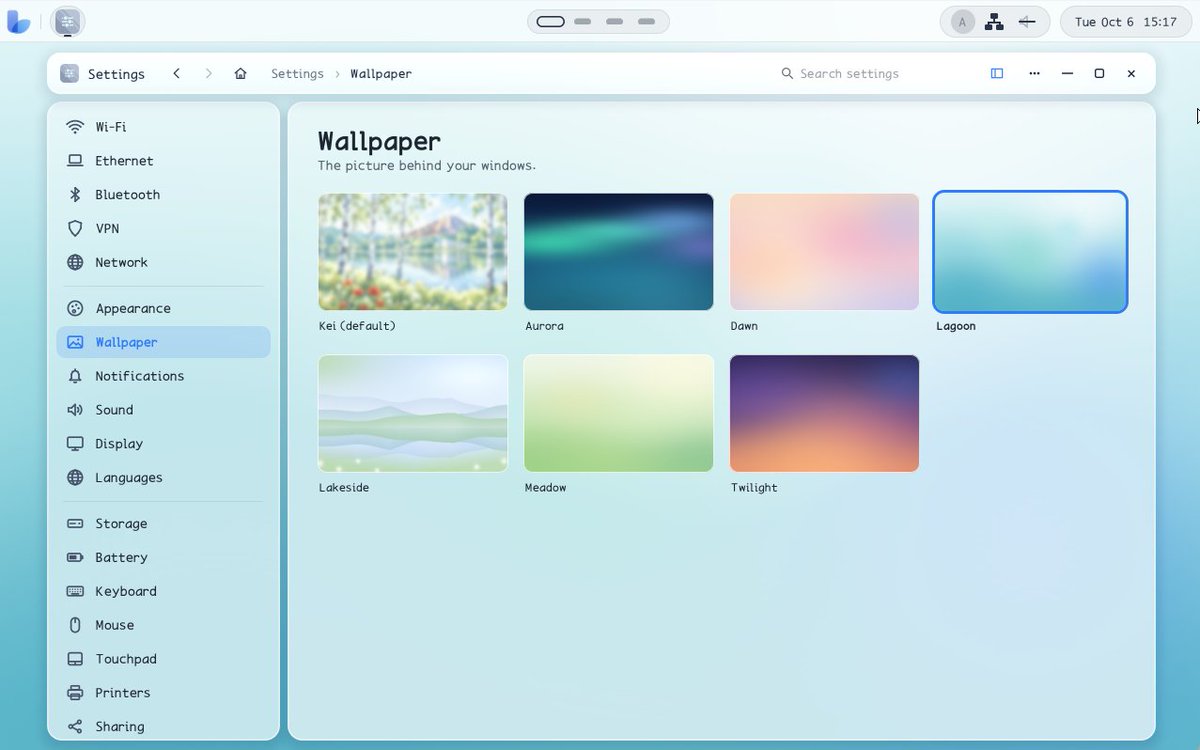Select the Lagoon wallpaper thumbnail

tap(1030, 252)
